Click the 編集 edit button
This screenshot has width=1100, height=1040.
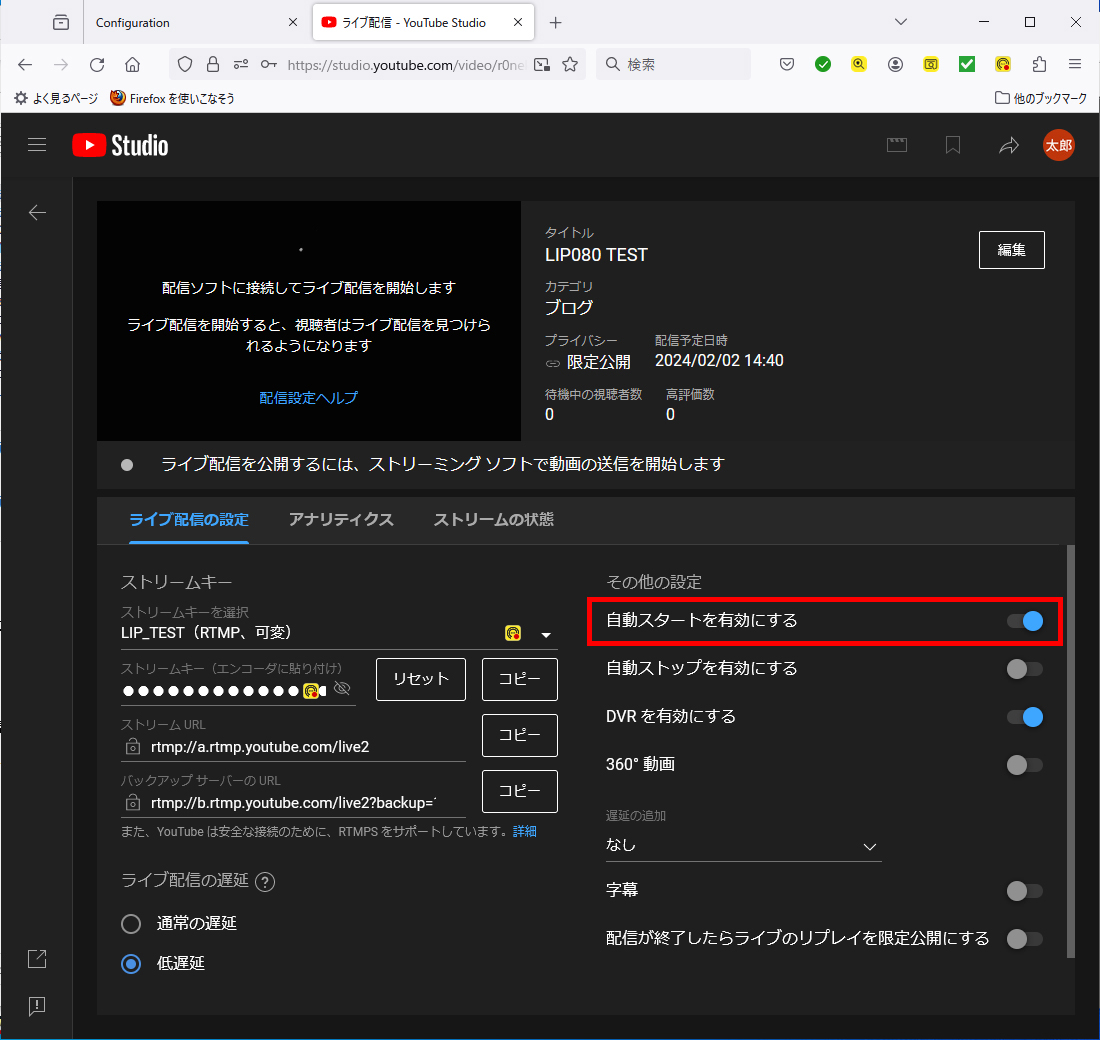1011,250
